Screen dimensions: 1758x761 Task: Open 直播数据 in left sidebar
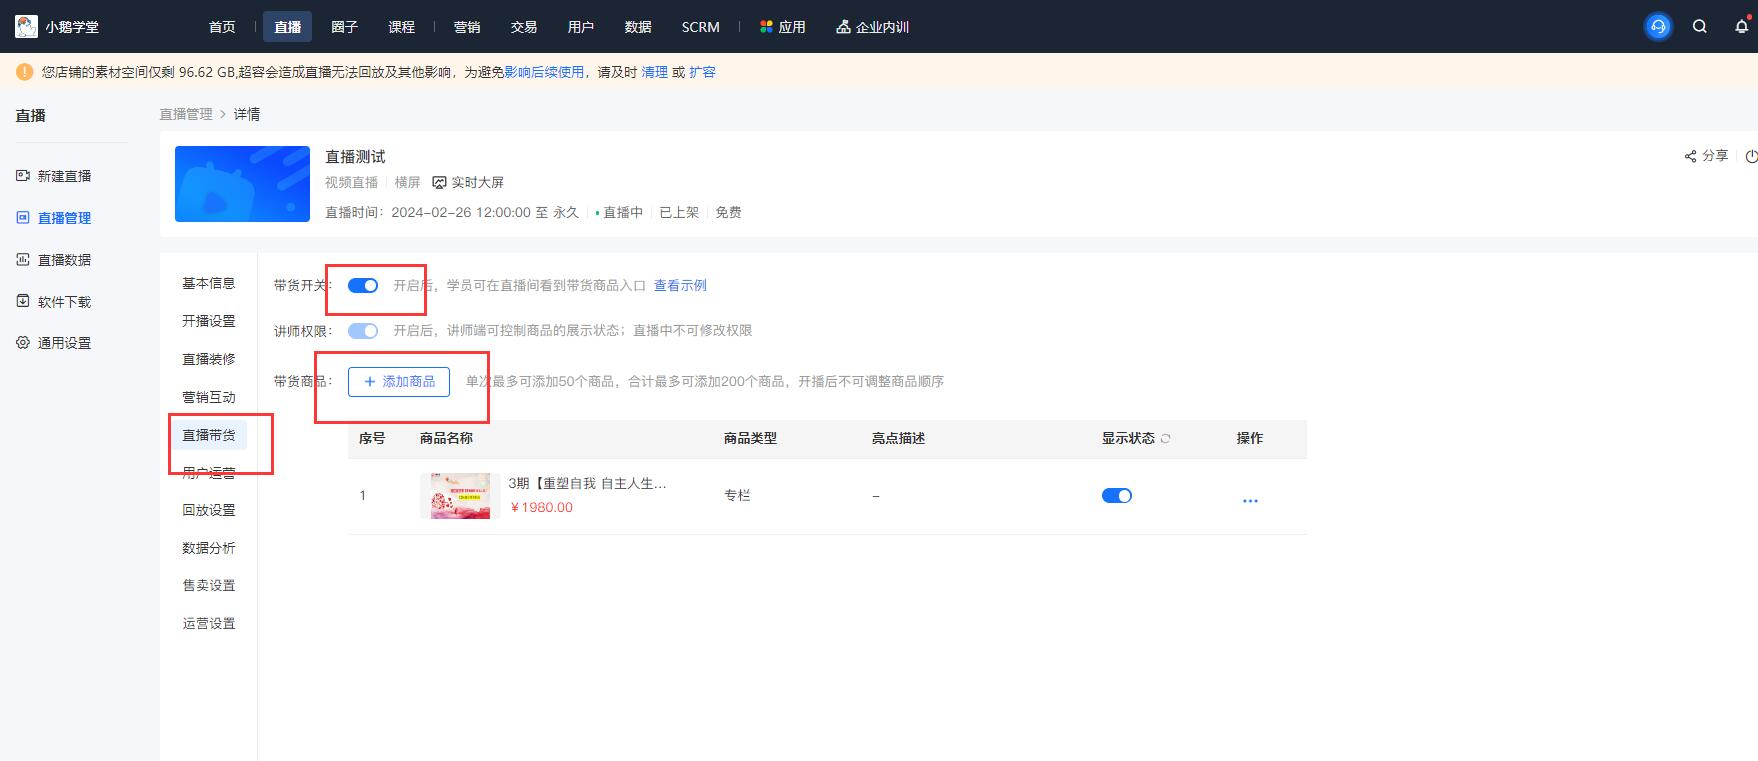point(64,260)
